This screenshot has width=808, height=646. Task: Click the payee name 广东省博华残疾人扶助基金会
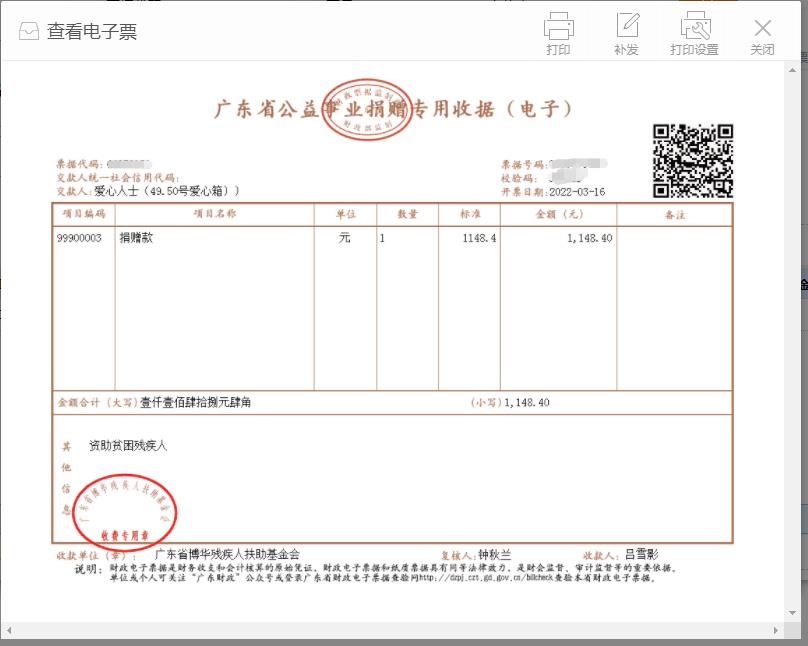point(227,554)
